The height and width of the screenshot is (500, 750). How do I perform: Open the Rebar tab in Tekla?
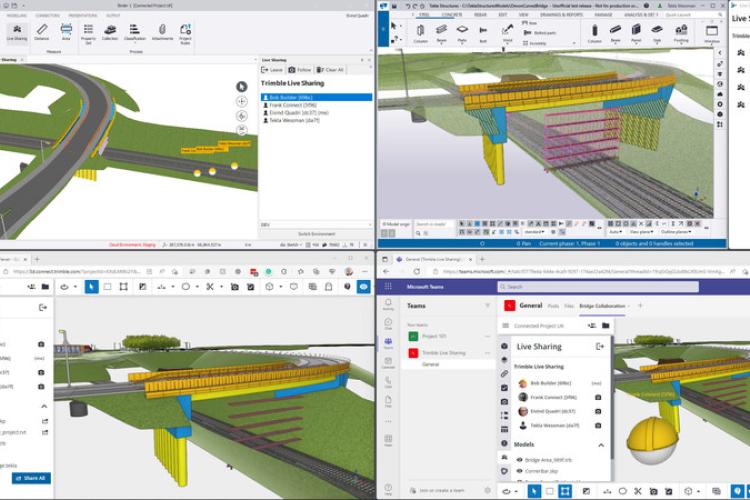[x=480, y=15]
